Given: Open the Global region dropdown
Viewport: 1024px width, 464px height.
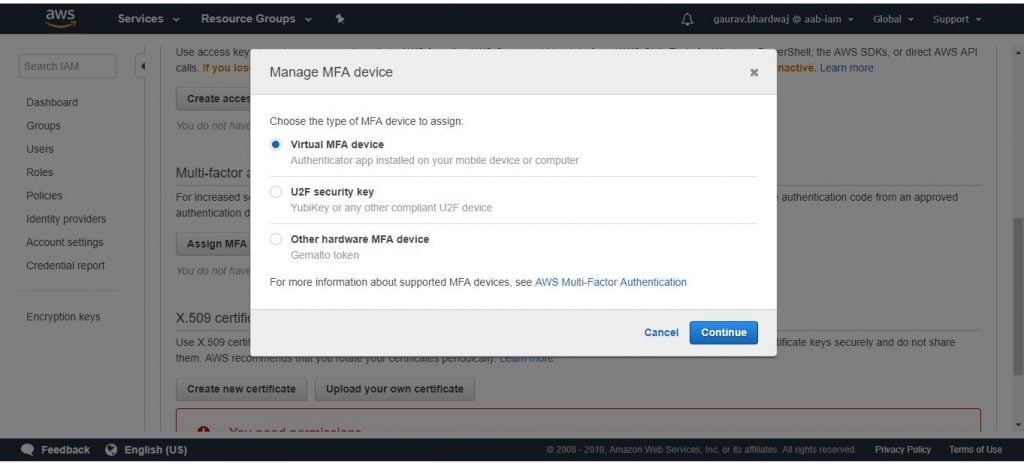Looking at the screenshot, I should (x=893, y=19).
